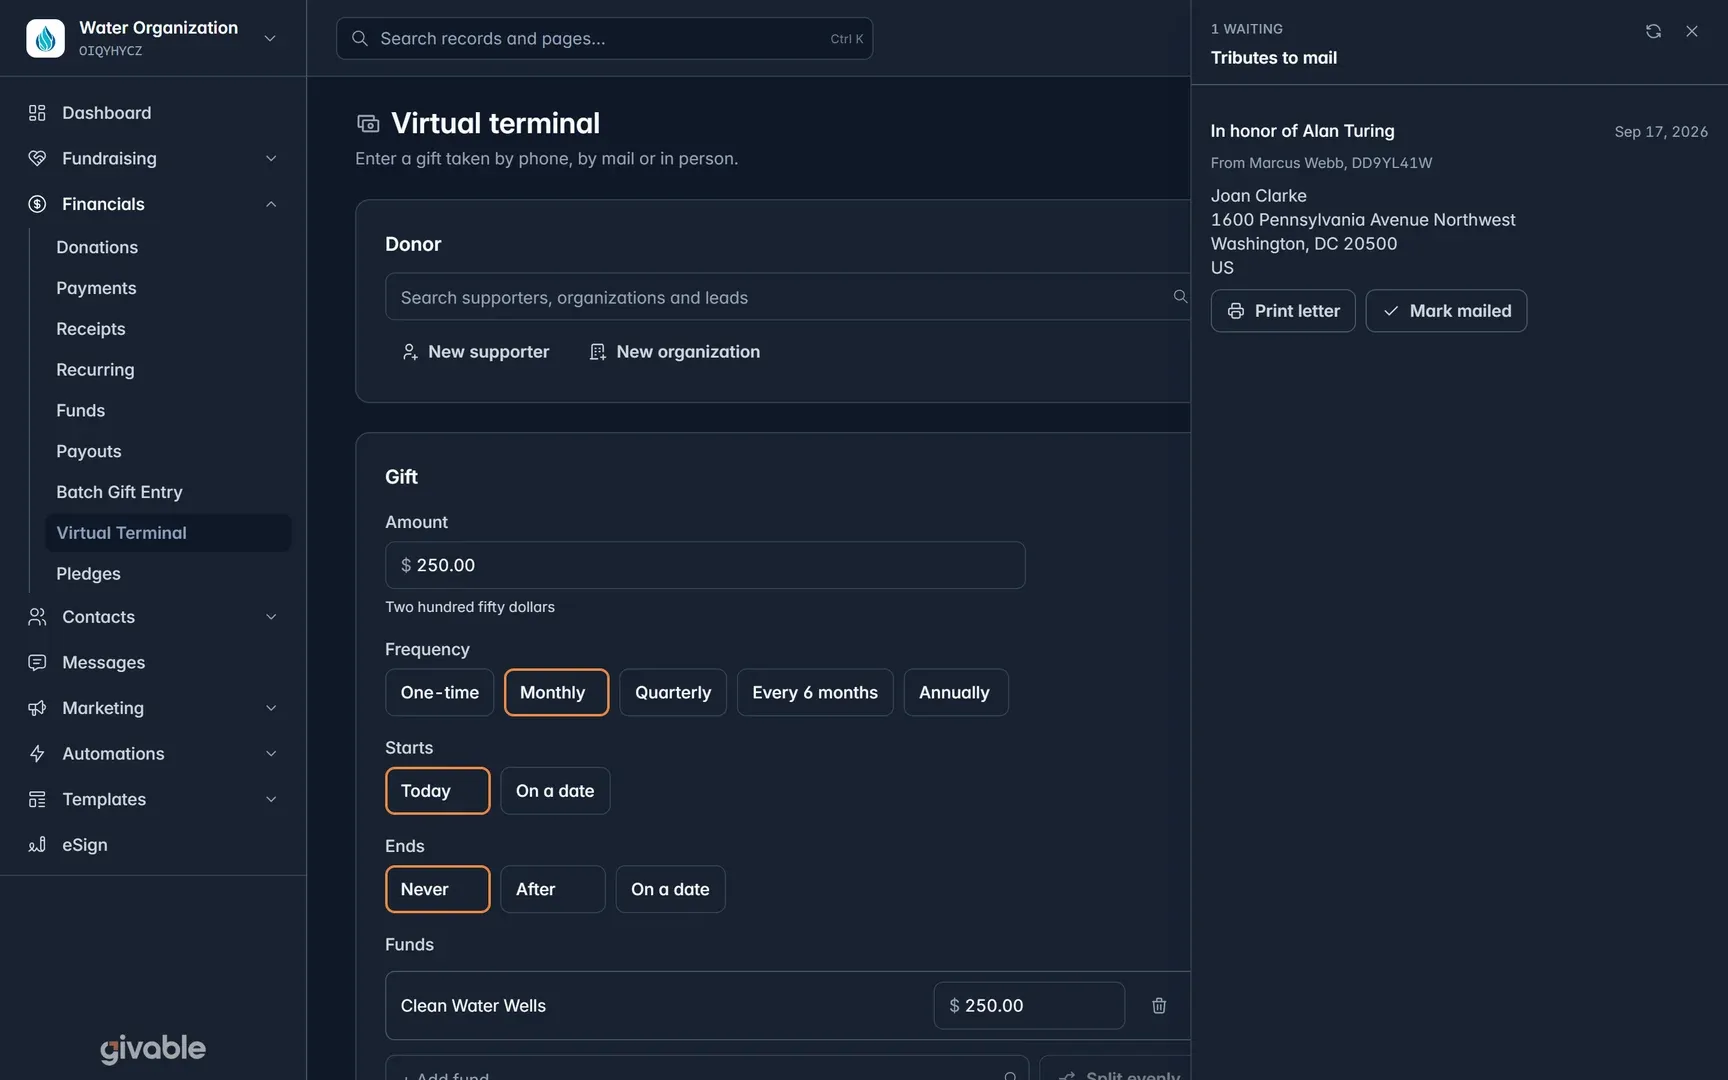
Task: Expand the Marketing menu chevron
Action: pos(271,708)
